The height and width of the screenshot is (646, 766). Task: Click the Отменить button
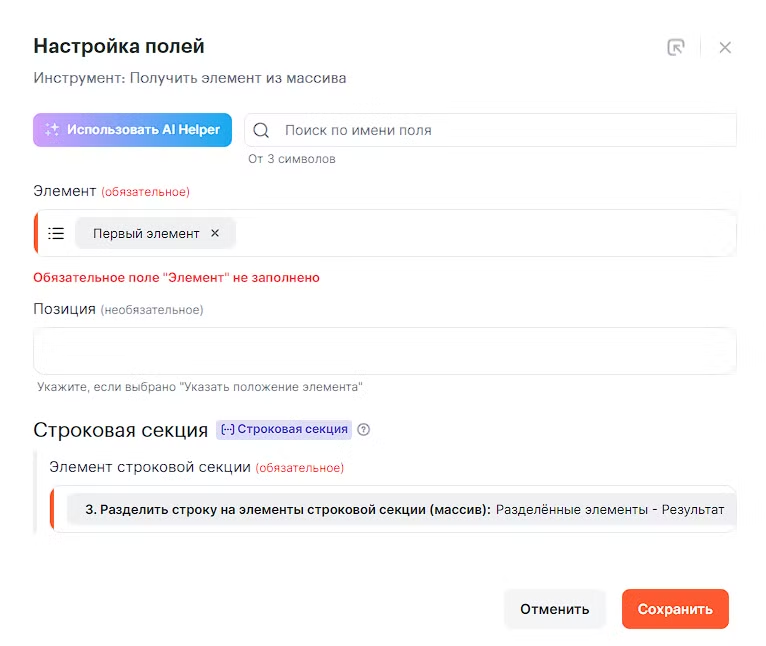coord(554,609)
